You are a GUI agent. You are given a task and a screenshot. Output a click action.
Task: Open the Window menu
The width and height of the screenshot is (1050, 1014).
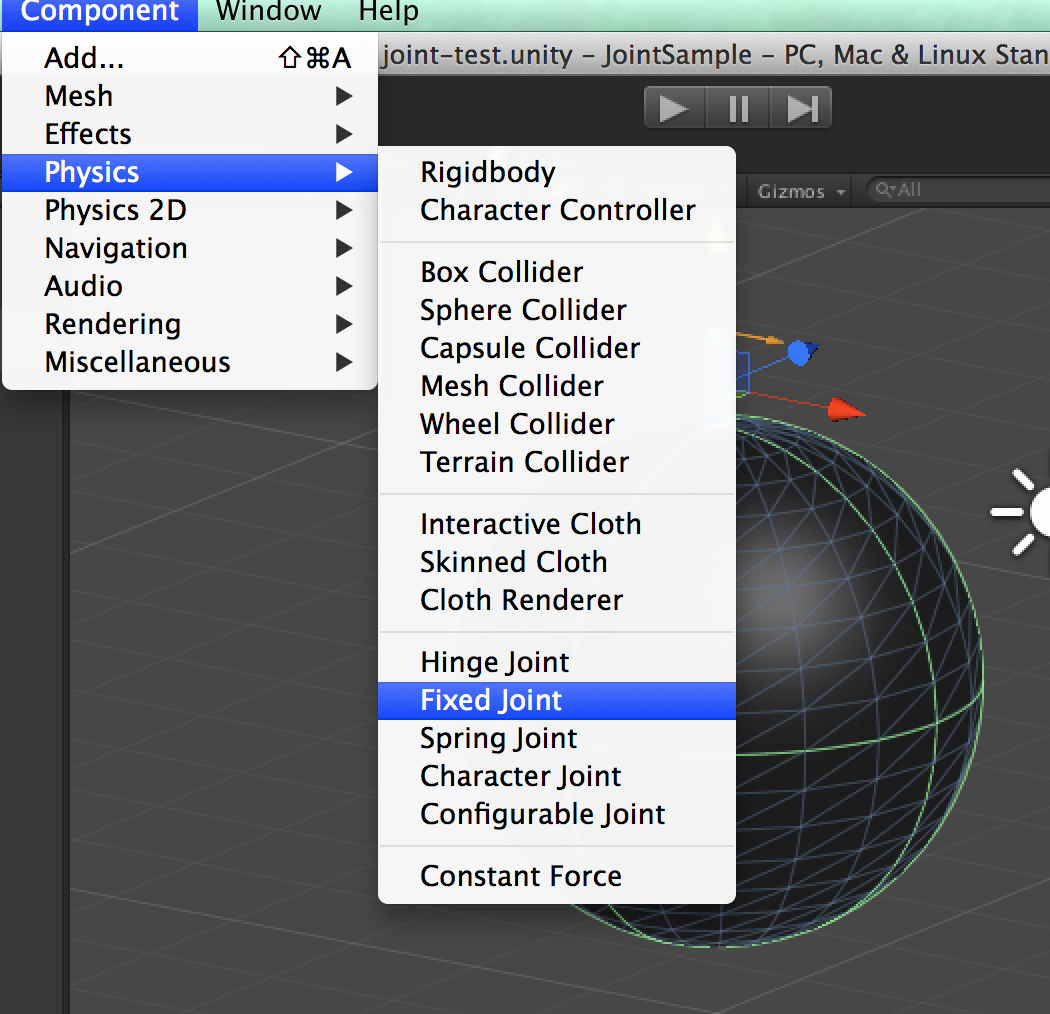click(x=269, y=12)
